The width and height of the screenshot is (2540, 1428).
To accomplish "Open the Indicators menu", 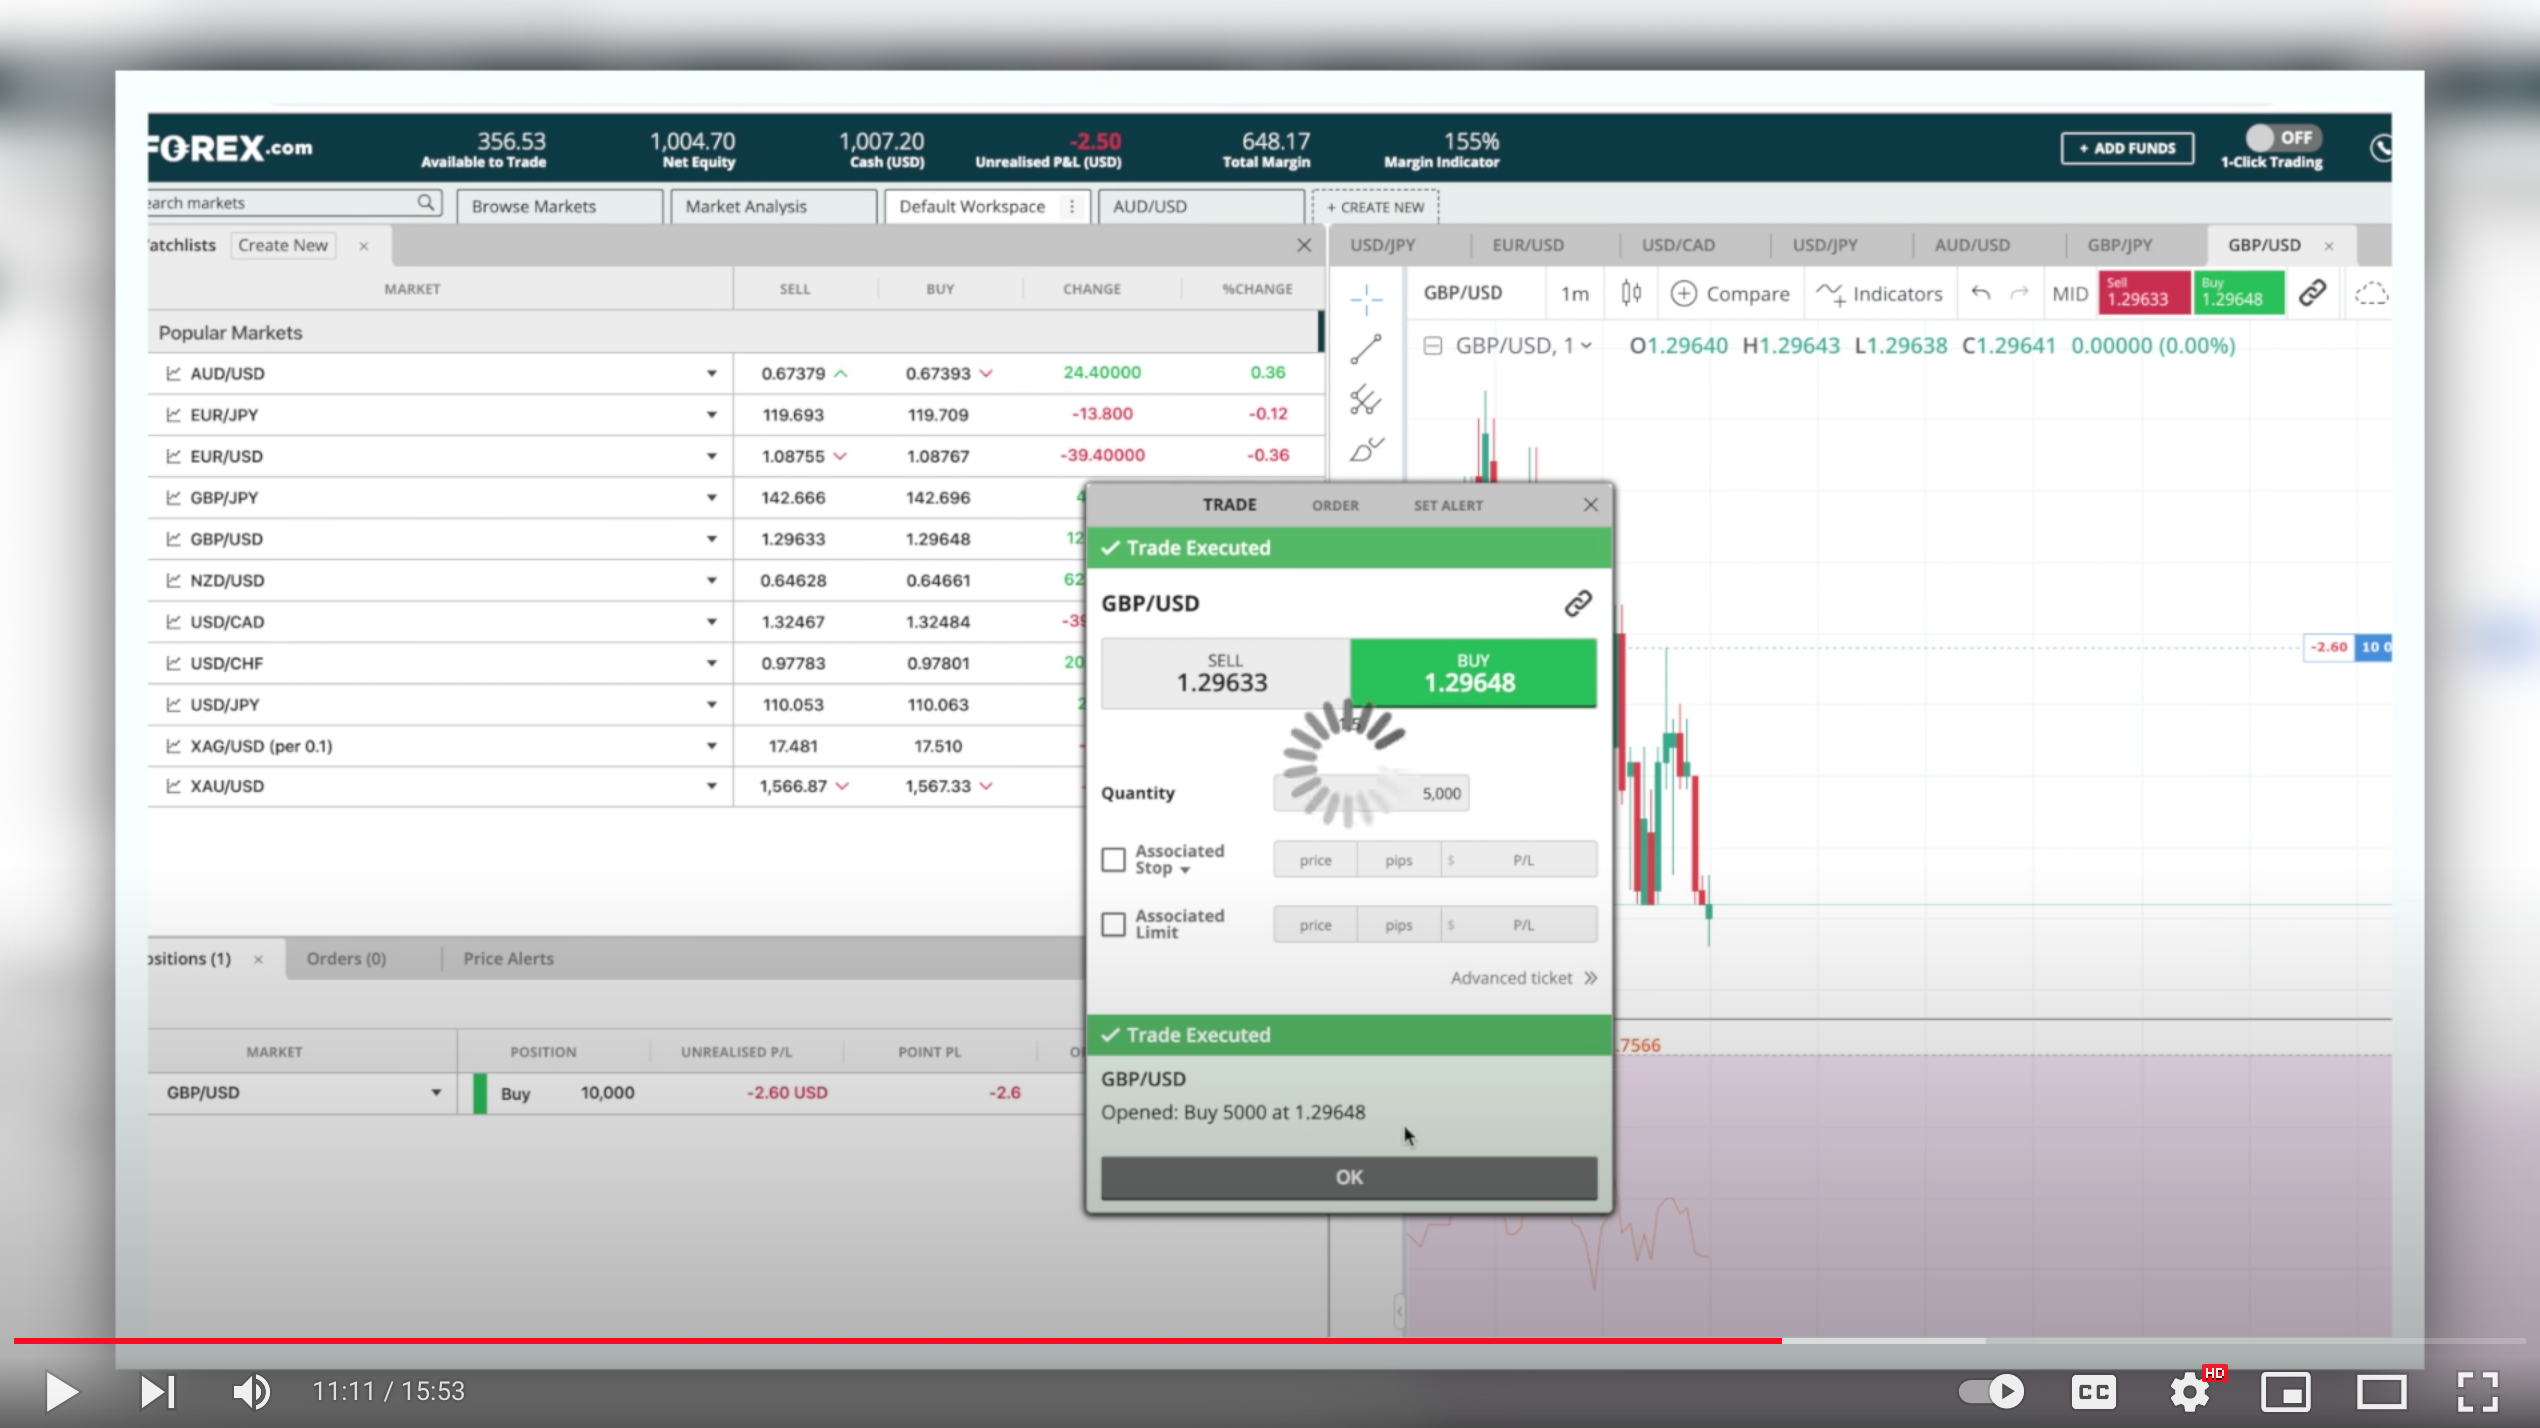I will pyautogui.click(x=1879, y=293).
